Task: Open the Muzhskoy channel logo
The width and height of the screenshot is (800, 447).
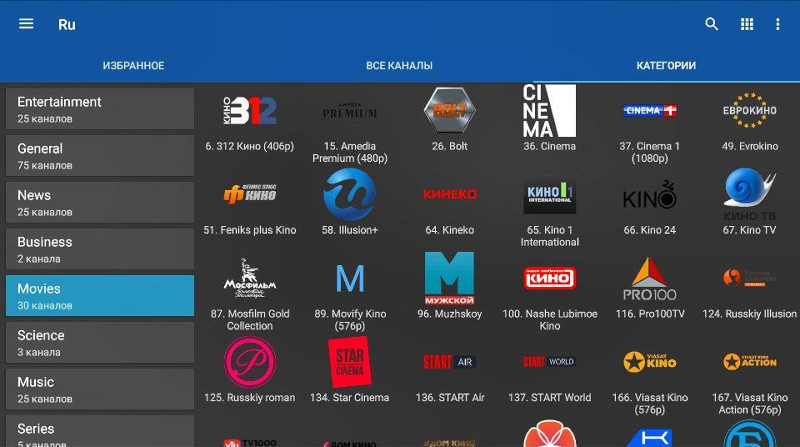Action: [x=449, y=278]
